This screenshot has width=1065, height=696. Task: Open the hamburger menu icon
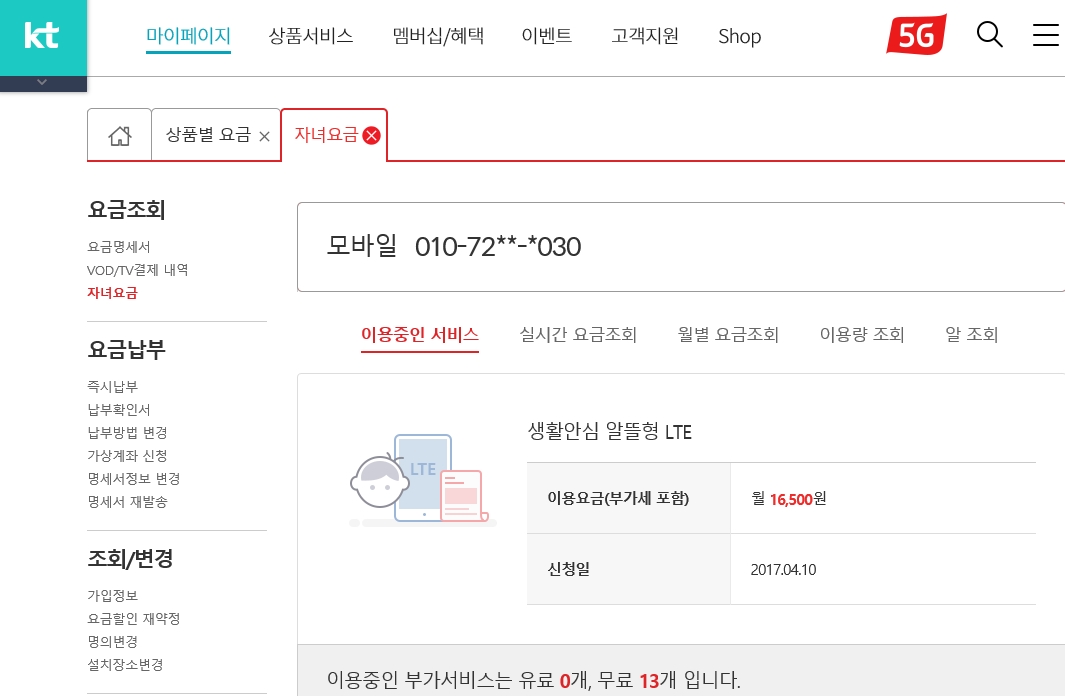coord(1045,35)
